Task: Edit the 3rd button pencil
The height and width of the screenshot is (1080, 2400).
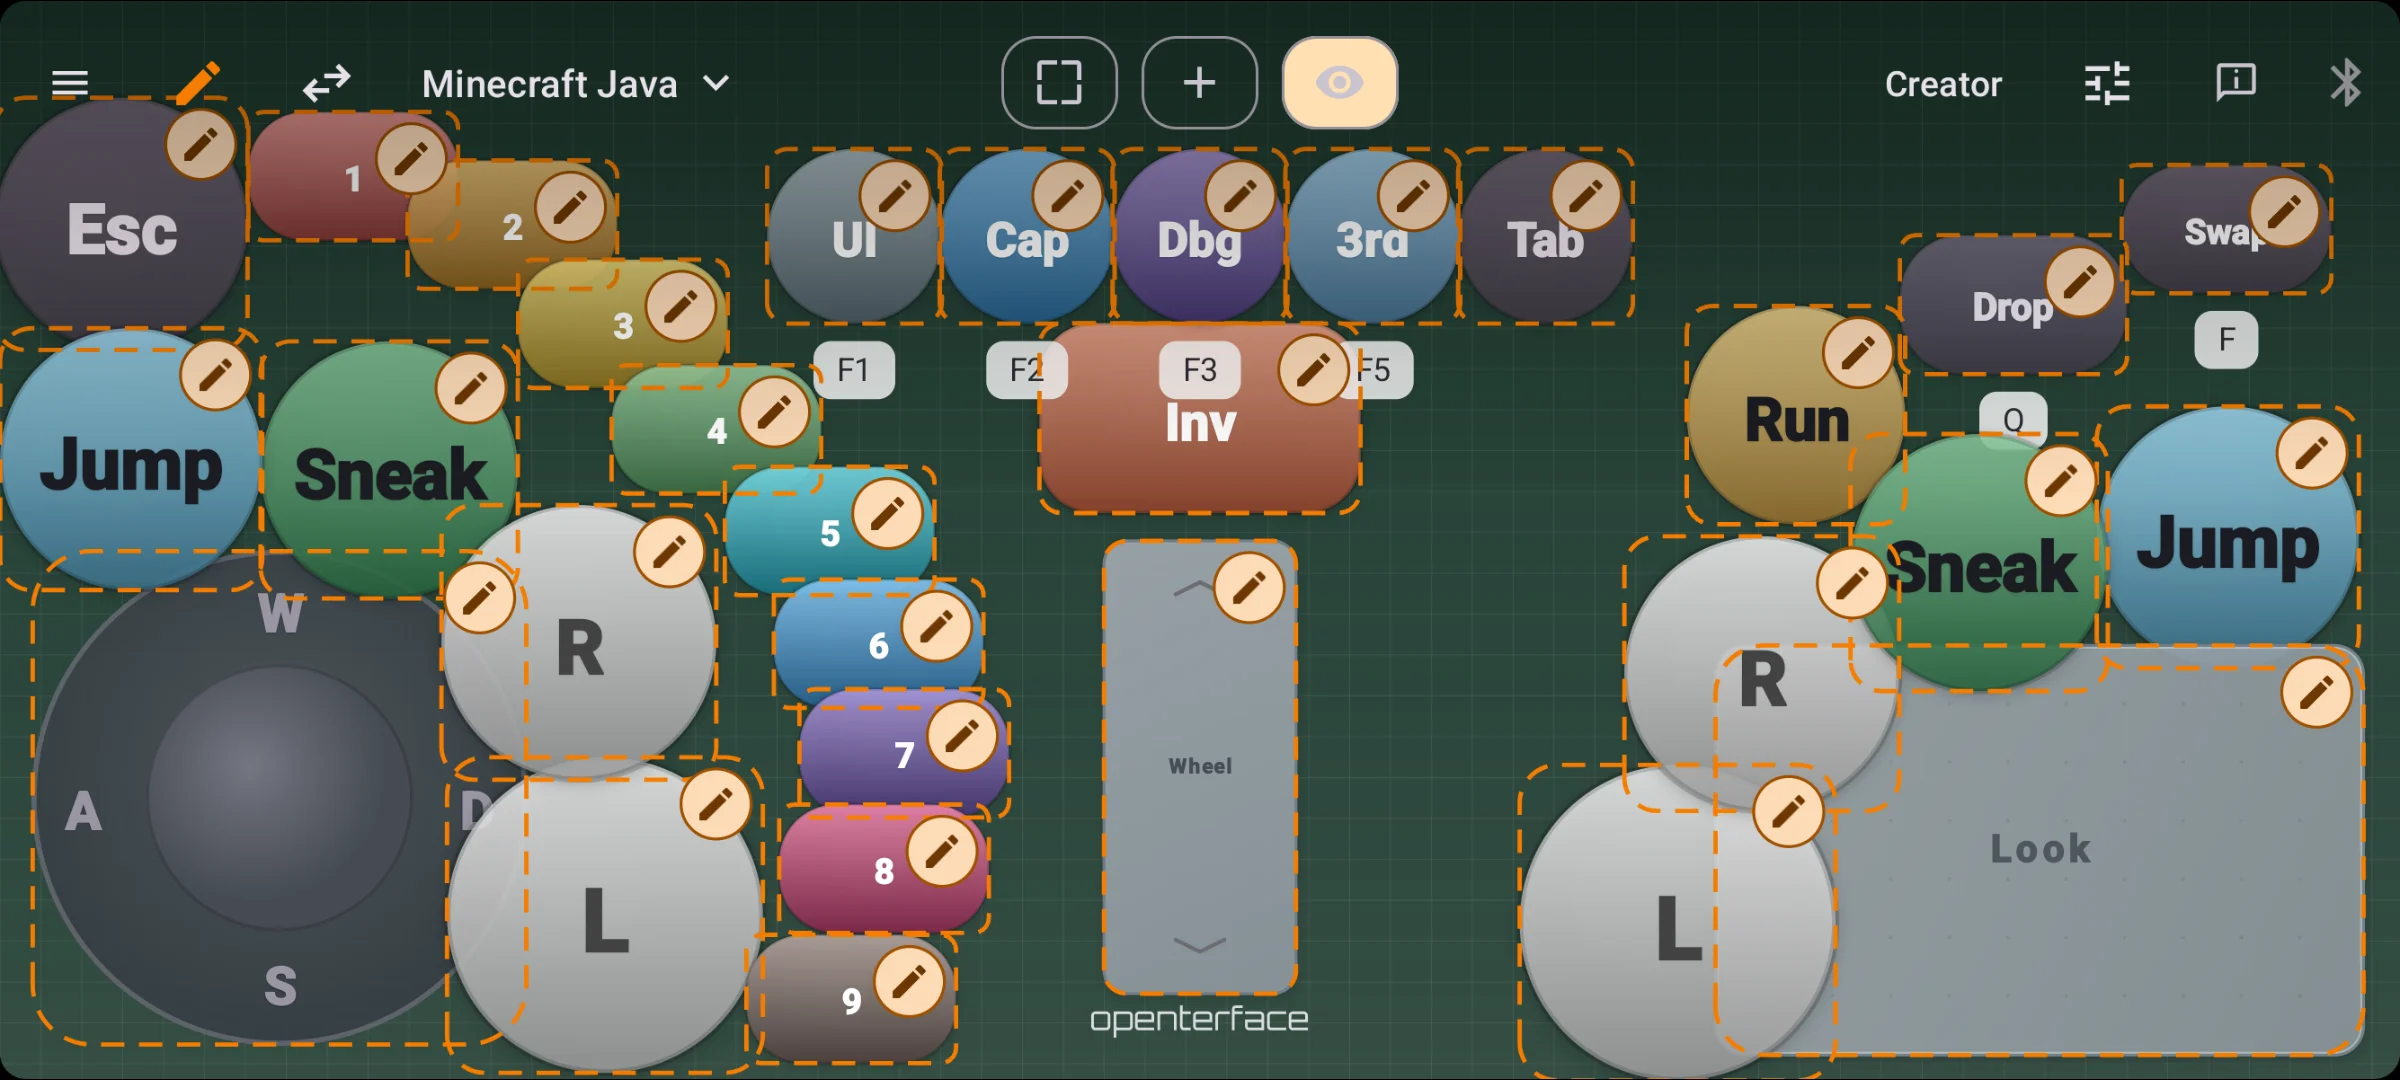Action: [x=1413, y=195]
